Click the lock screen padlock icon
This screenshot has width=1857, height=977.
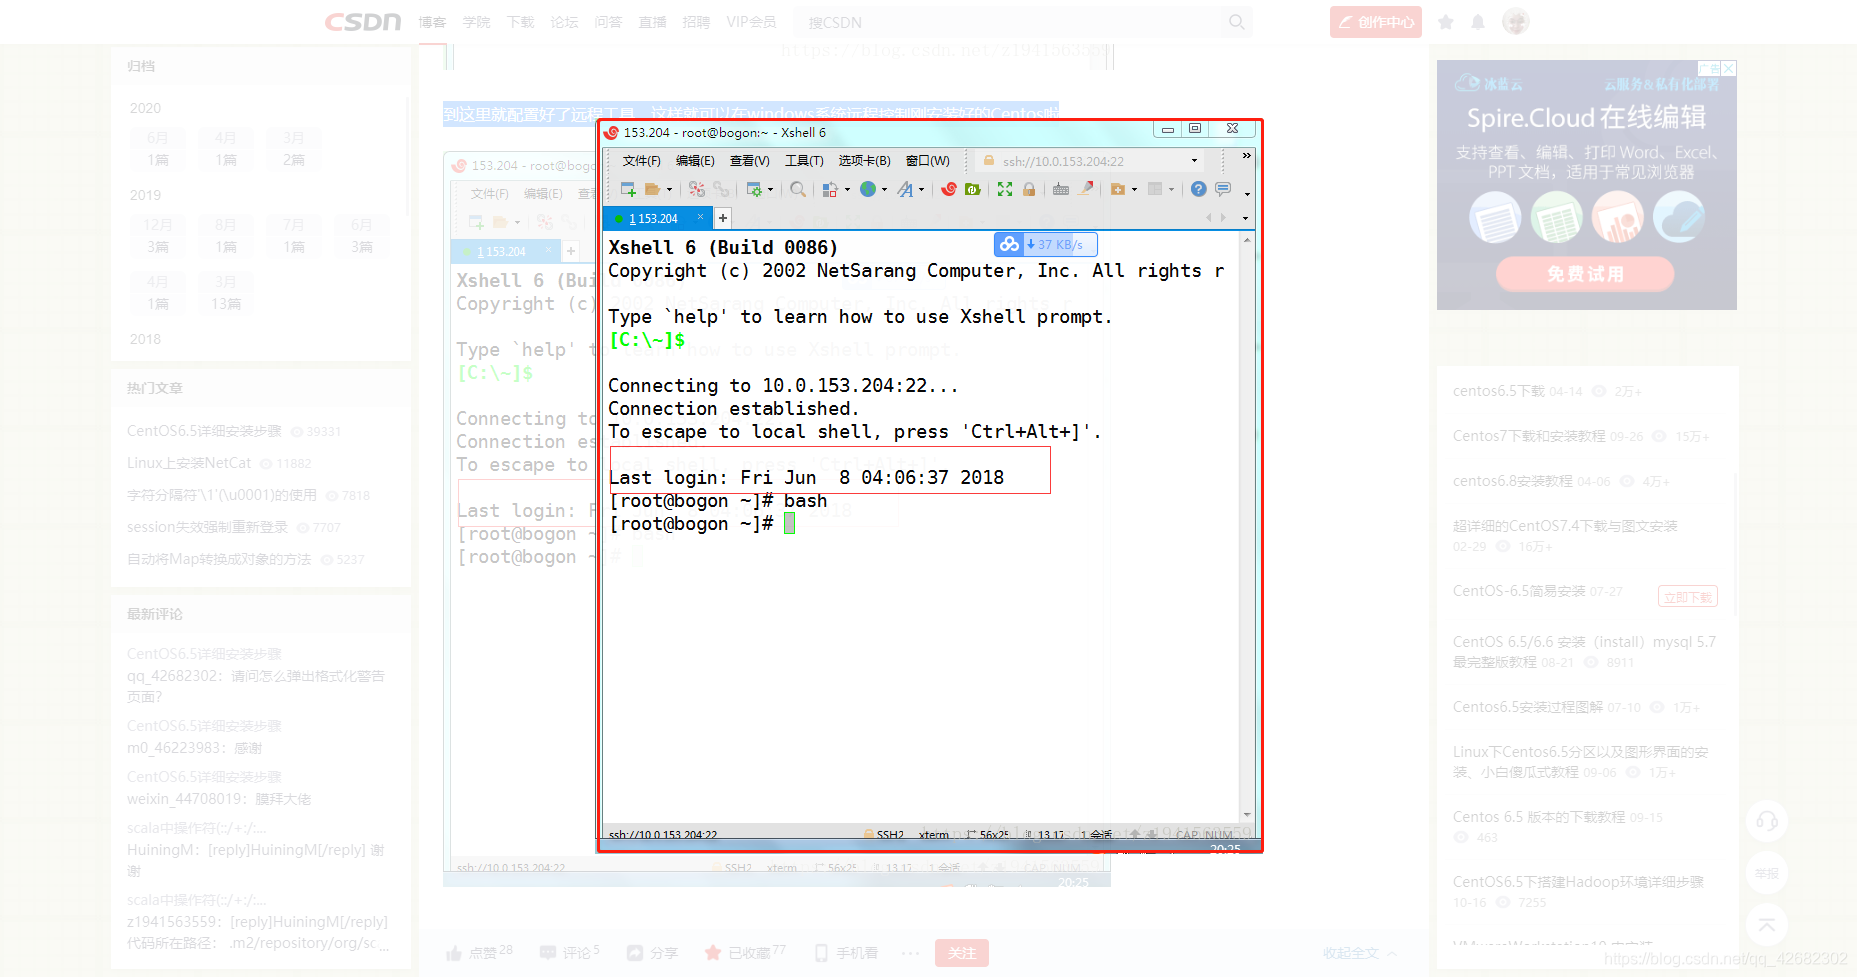[1029, 189]
